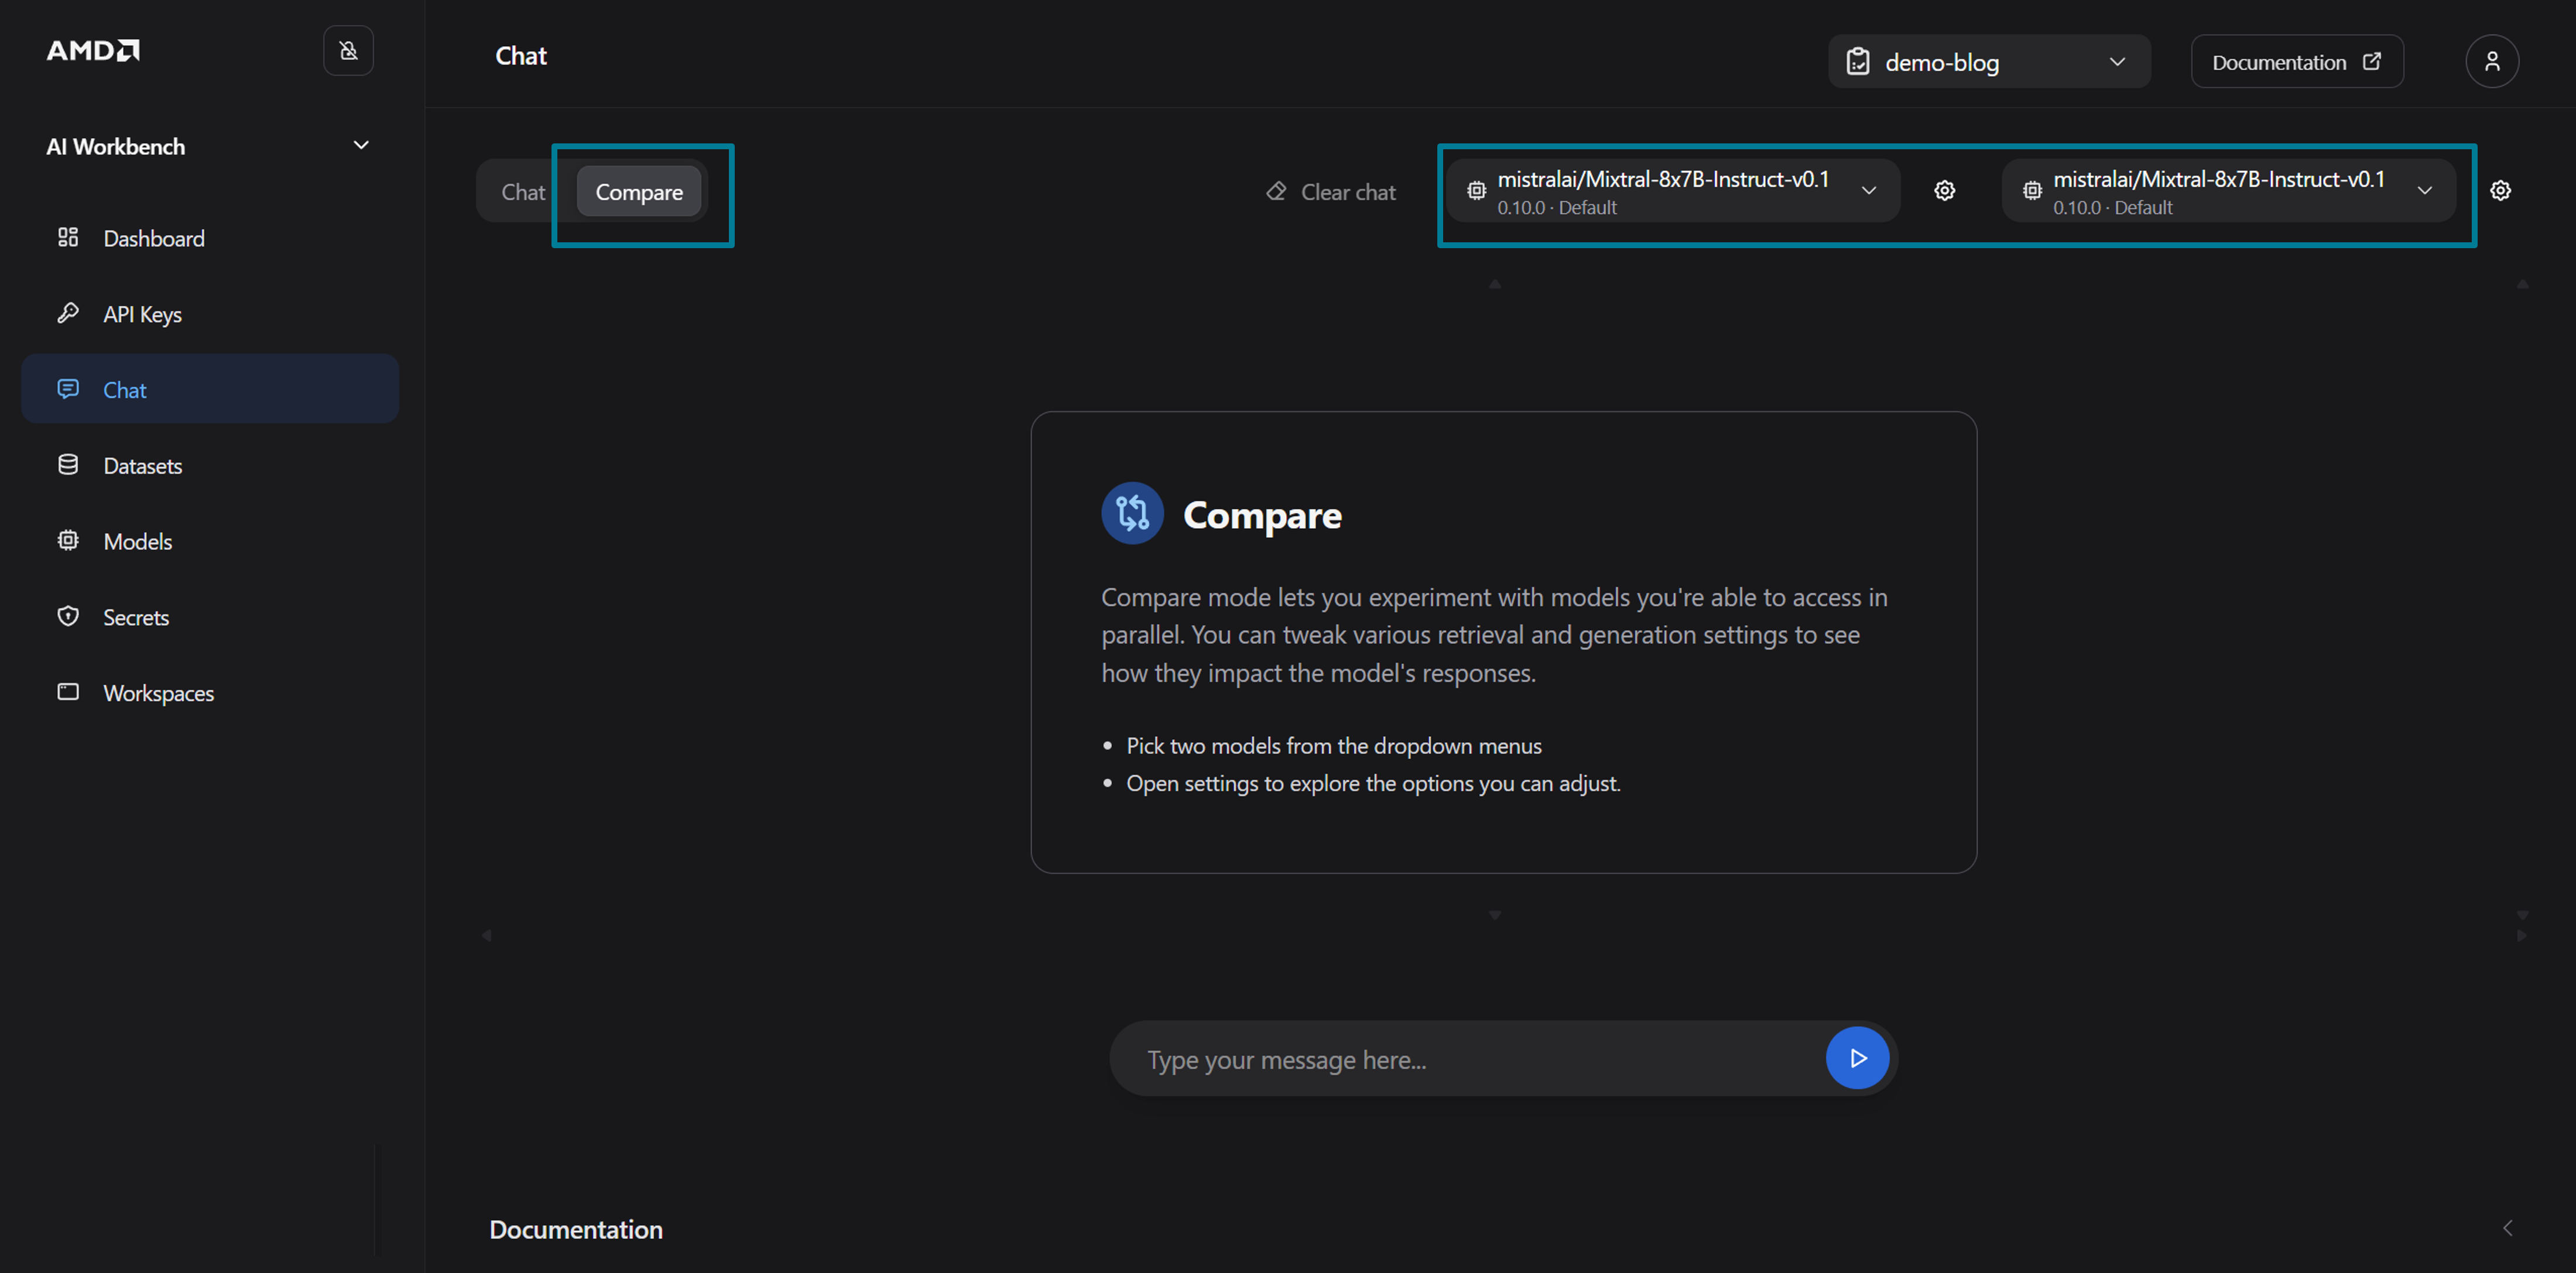Image resolution: width=2576 pixels, height=1273 pixels.
Task: Open Workspaces from the sidebar
Action: (158, 693)
